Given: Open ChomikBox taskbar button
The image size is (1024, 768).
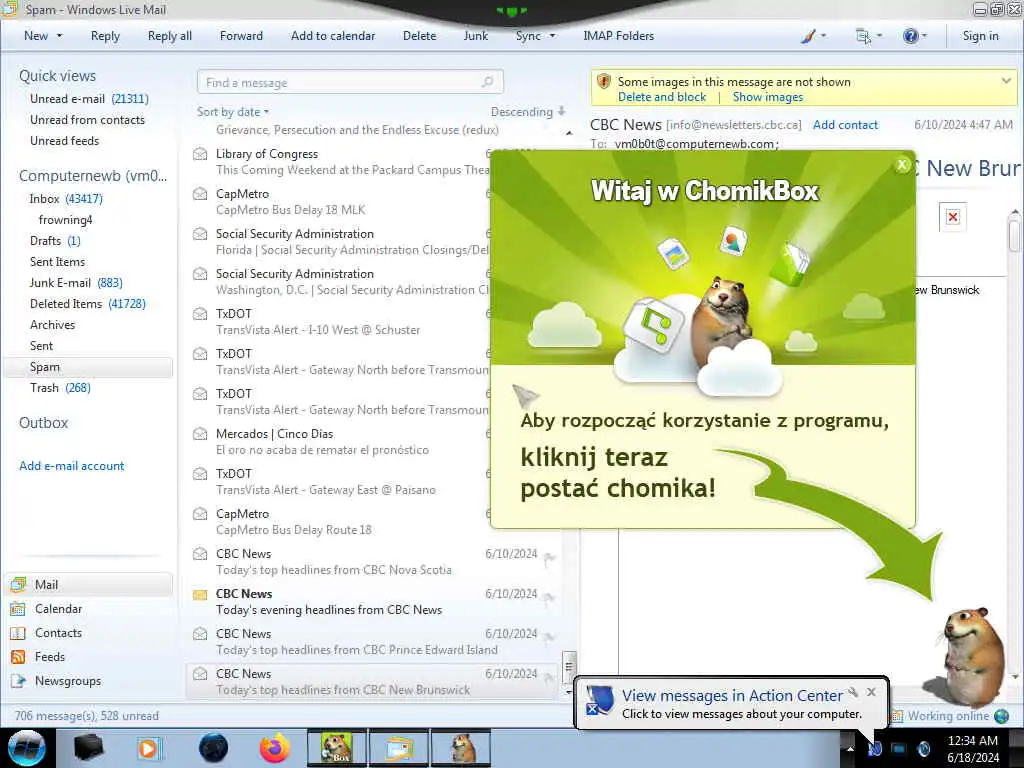Looking at the screenshot, I should coord(337,748).
